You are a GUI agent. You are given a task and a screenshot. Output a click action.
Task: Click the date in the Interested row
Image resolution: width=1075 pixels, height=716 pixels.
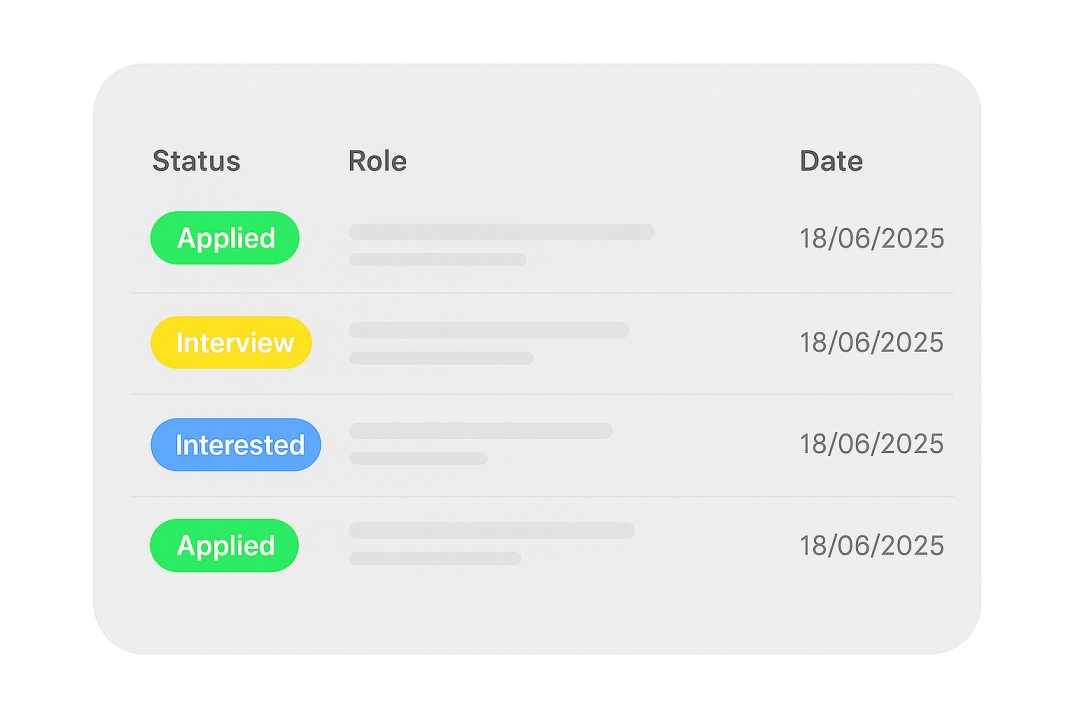click(872, 444)
